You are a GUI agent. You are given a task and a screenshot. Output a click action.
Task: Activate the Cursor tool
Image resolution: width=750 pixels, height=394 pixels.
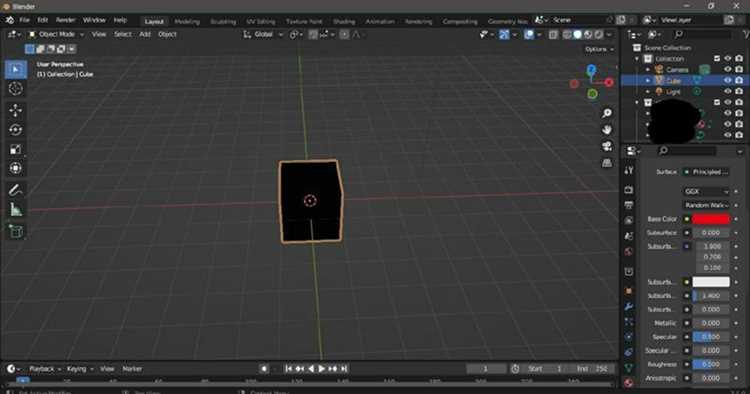[x=15, y=89]
